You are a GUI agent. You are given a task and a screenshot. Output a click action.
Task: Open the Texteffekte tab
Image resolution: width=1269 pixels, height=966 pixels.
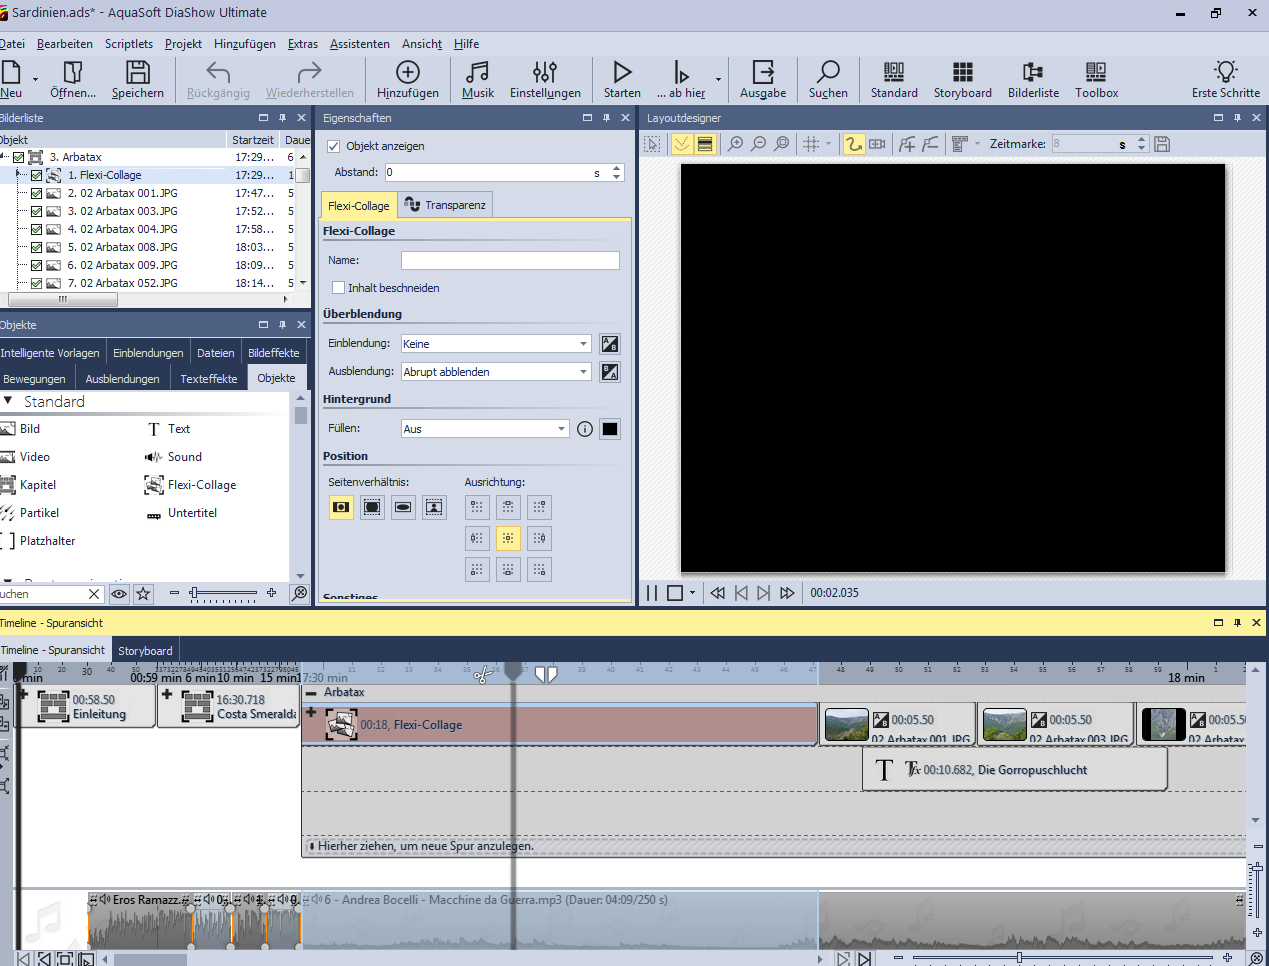tap(208, 379)
